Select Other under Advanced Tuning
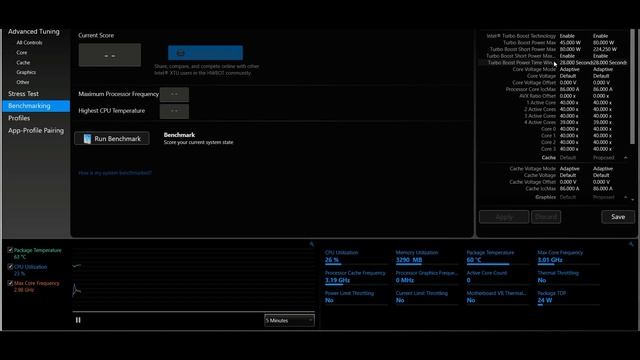 coord(22,82)
